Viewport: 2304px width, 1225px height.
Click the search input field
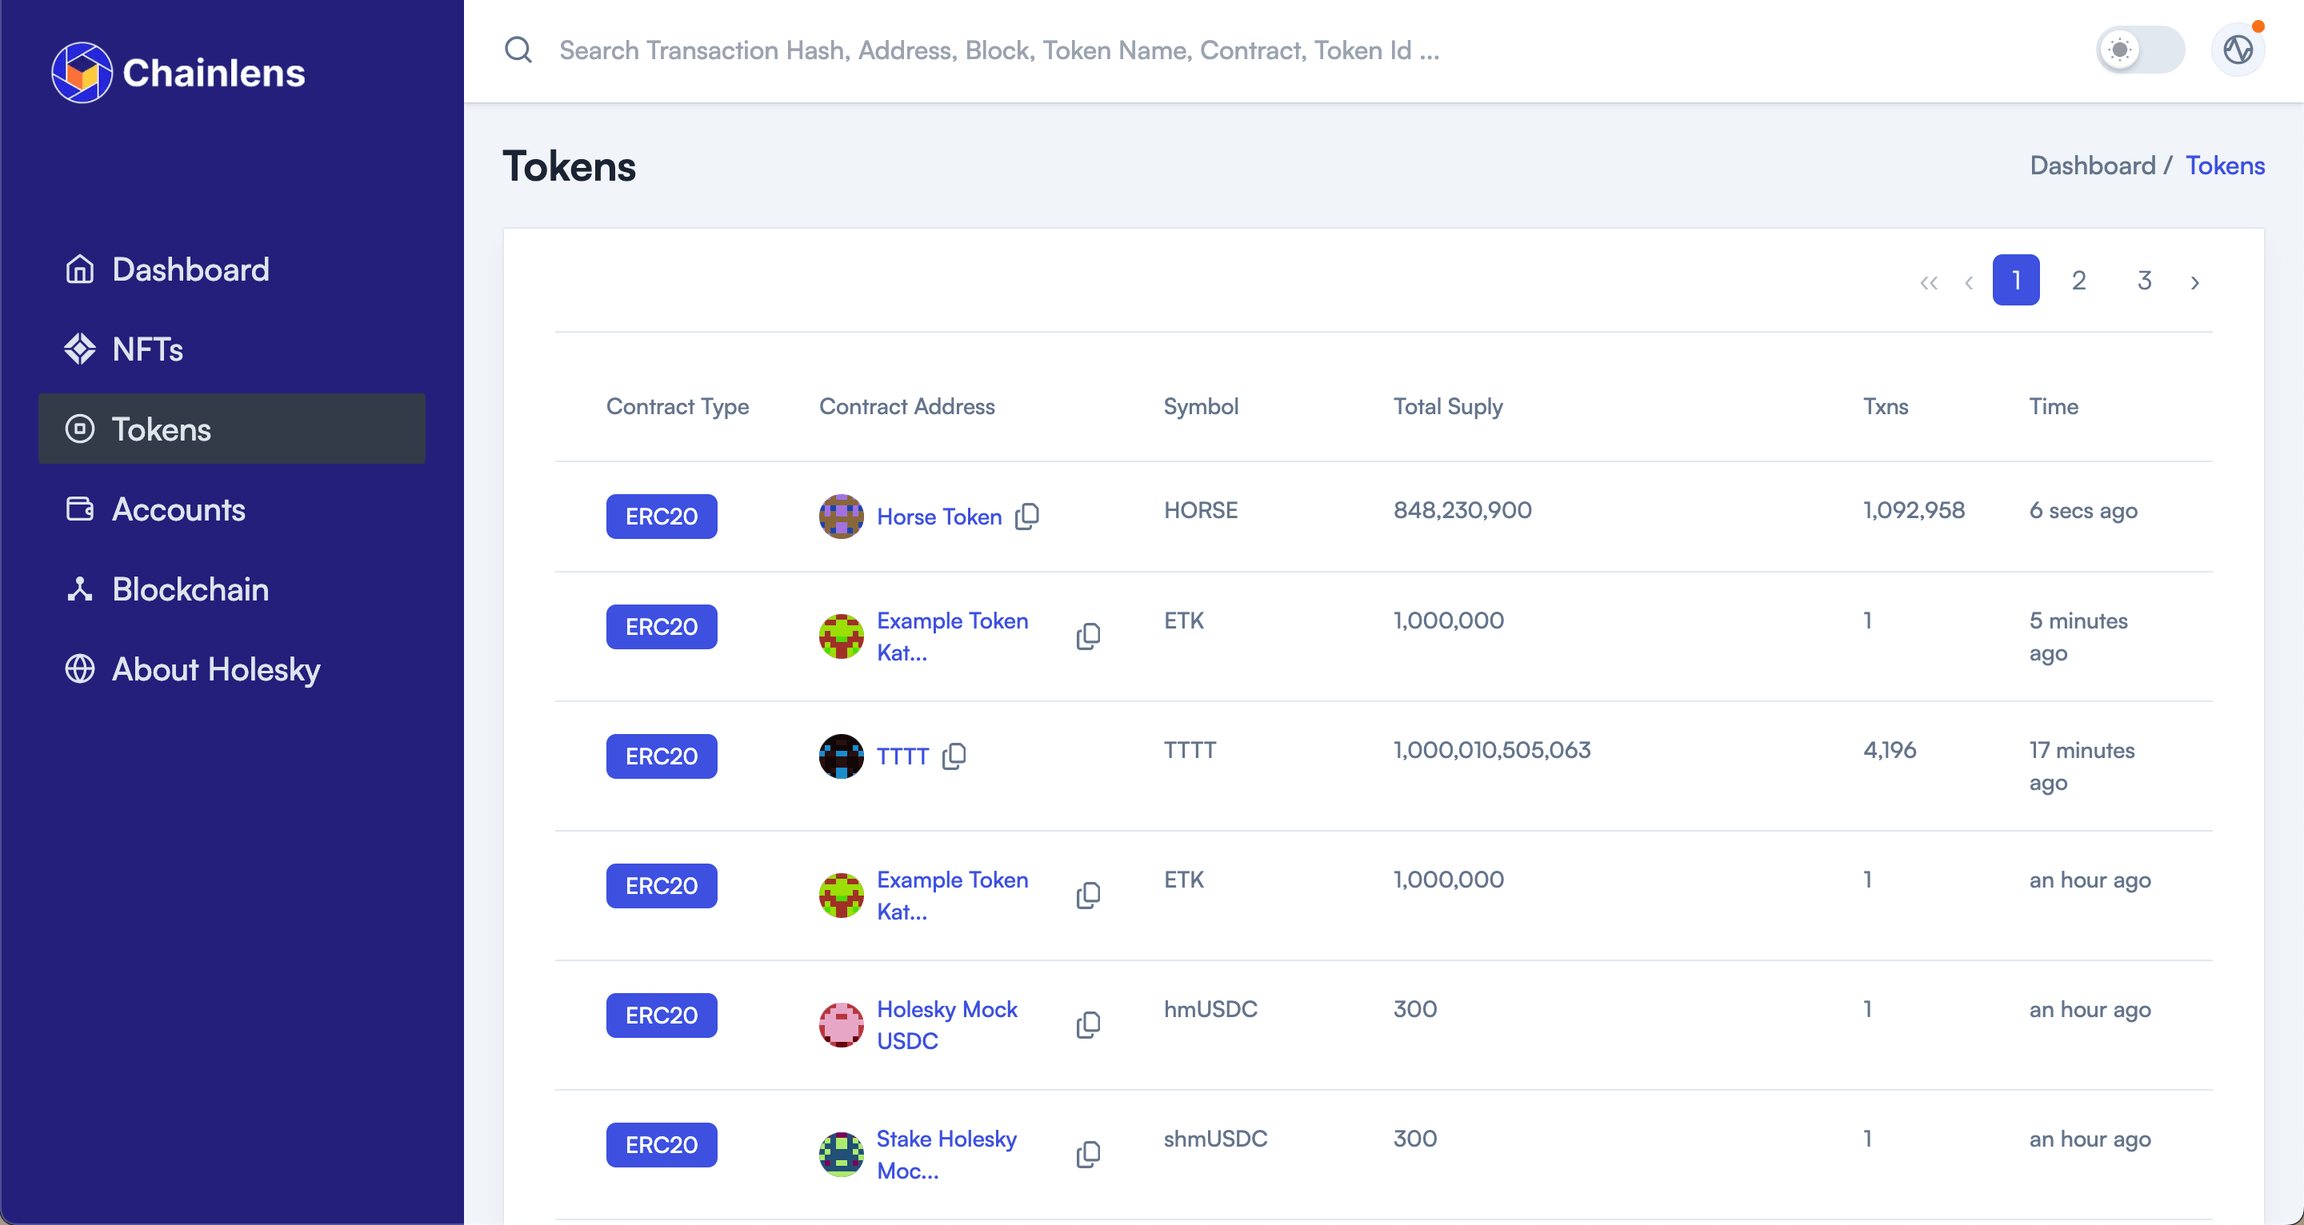(x=1000, y=49)
